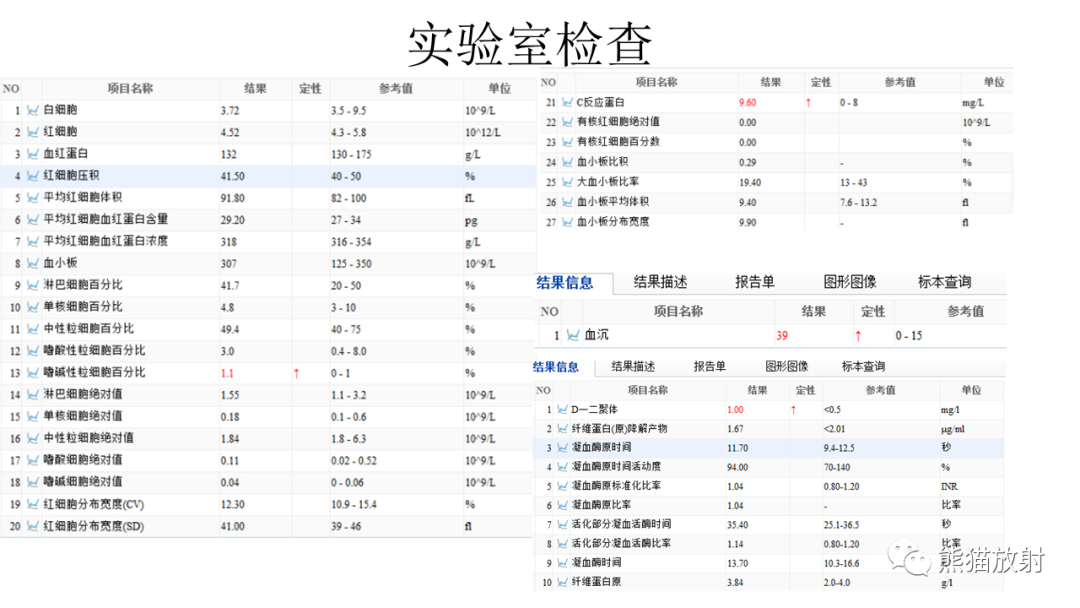The image size is (1080, 608).
Task: Click chart icon beside C反应蛋白
Action: point(567,103)
